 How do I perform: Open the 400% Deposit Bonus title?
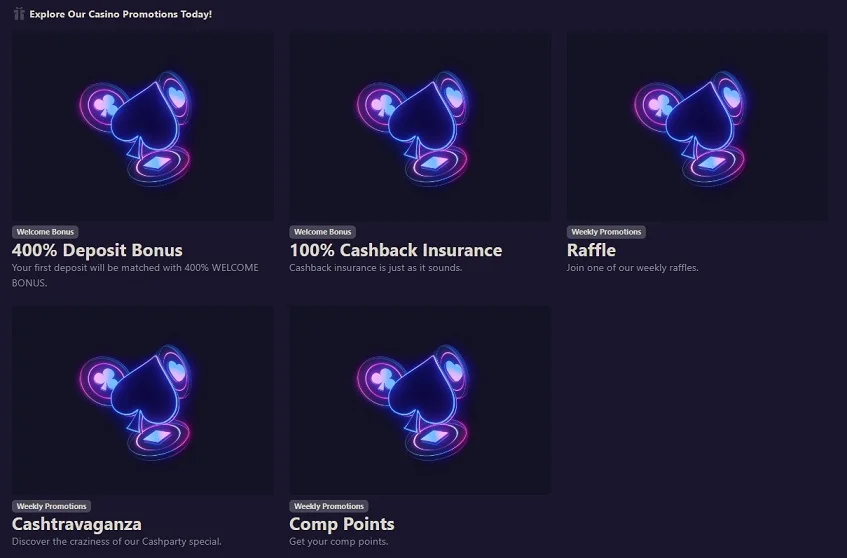point(97,250)
